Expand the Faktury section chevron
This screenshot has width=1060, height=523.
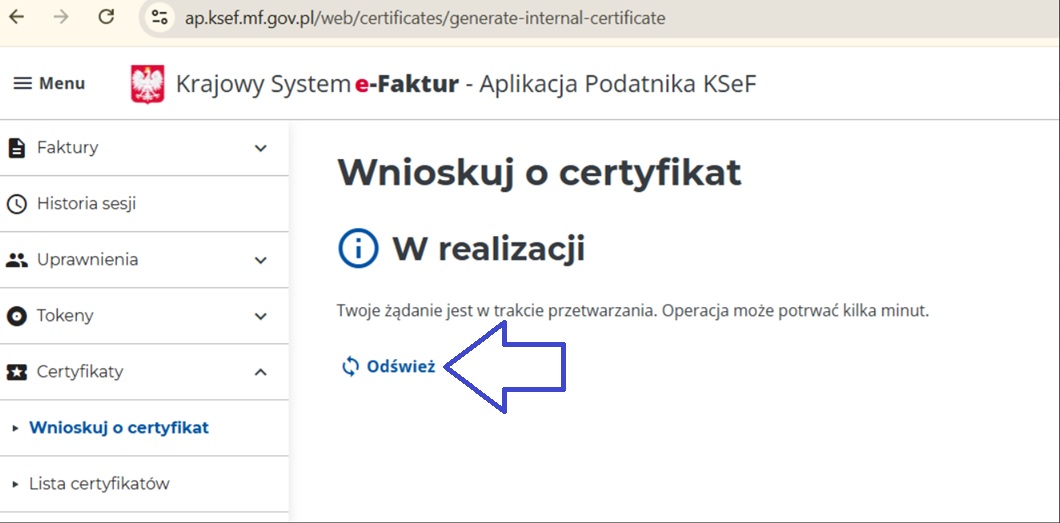(x=261, y=148)
